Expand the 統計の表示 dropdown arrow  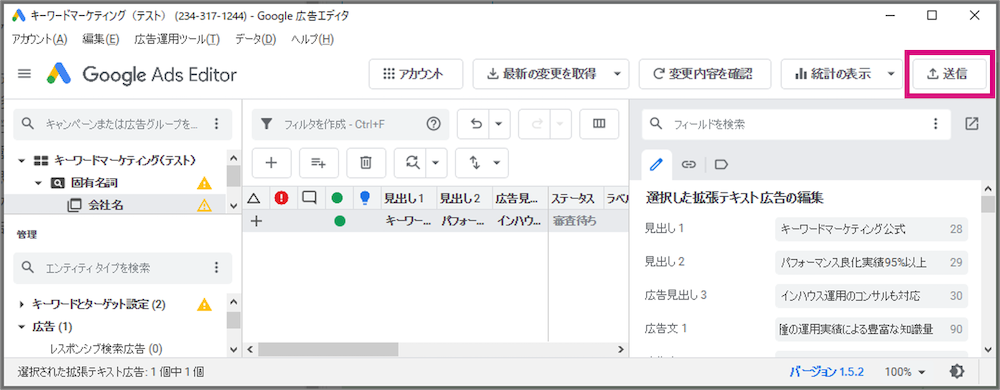[892, 74]
